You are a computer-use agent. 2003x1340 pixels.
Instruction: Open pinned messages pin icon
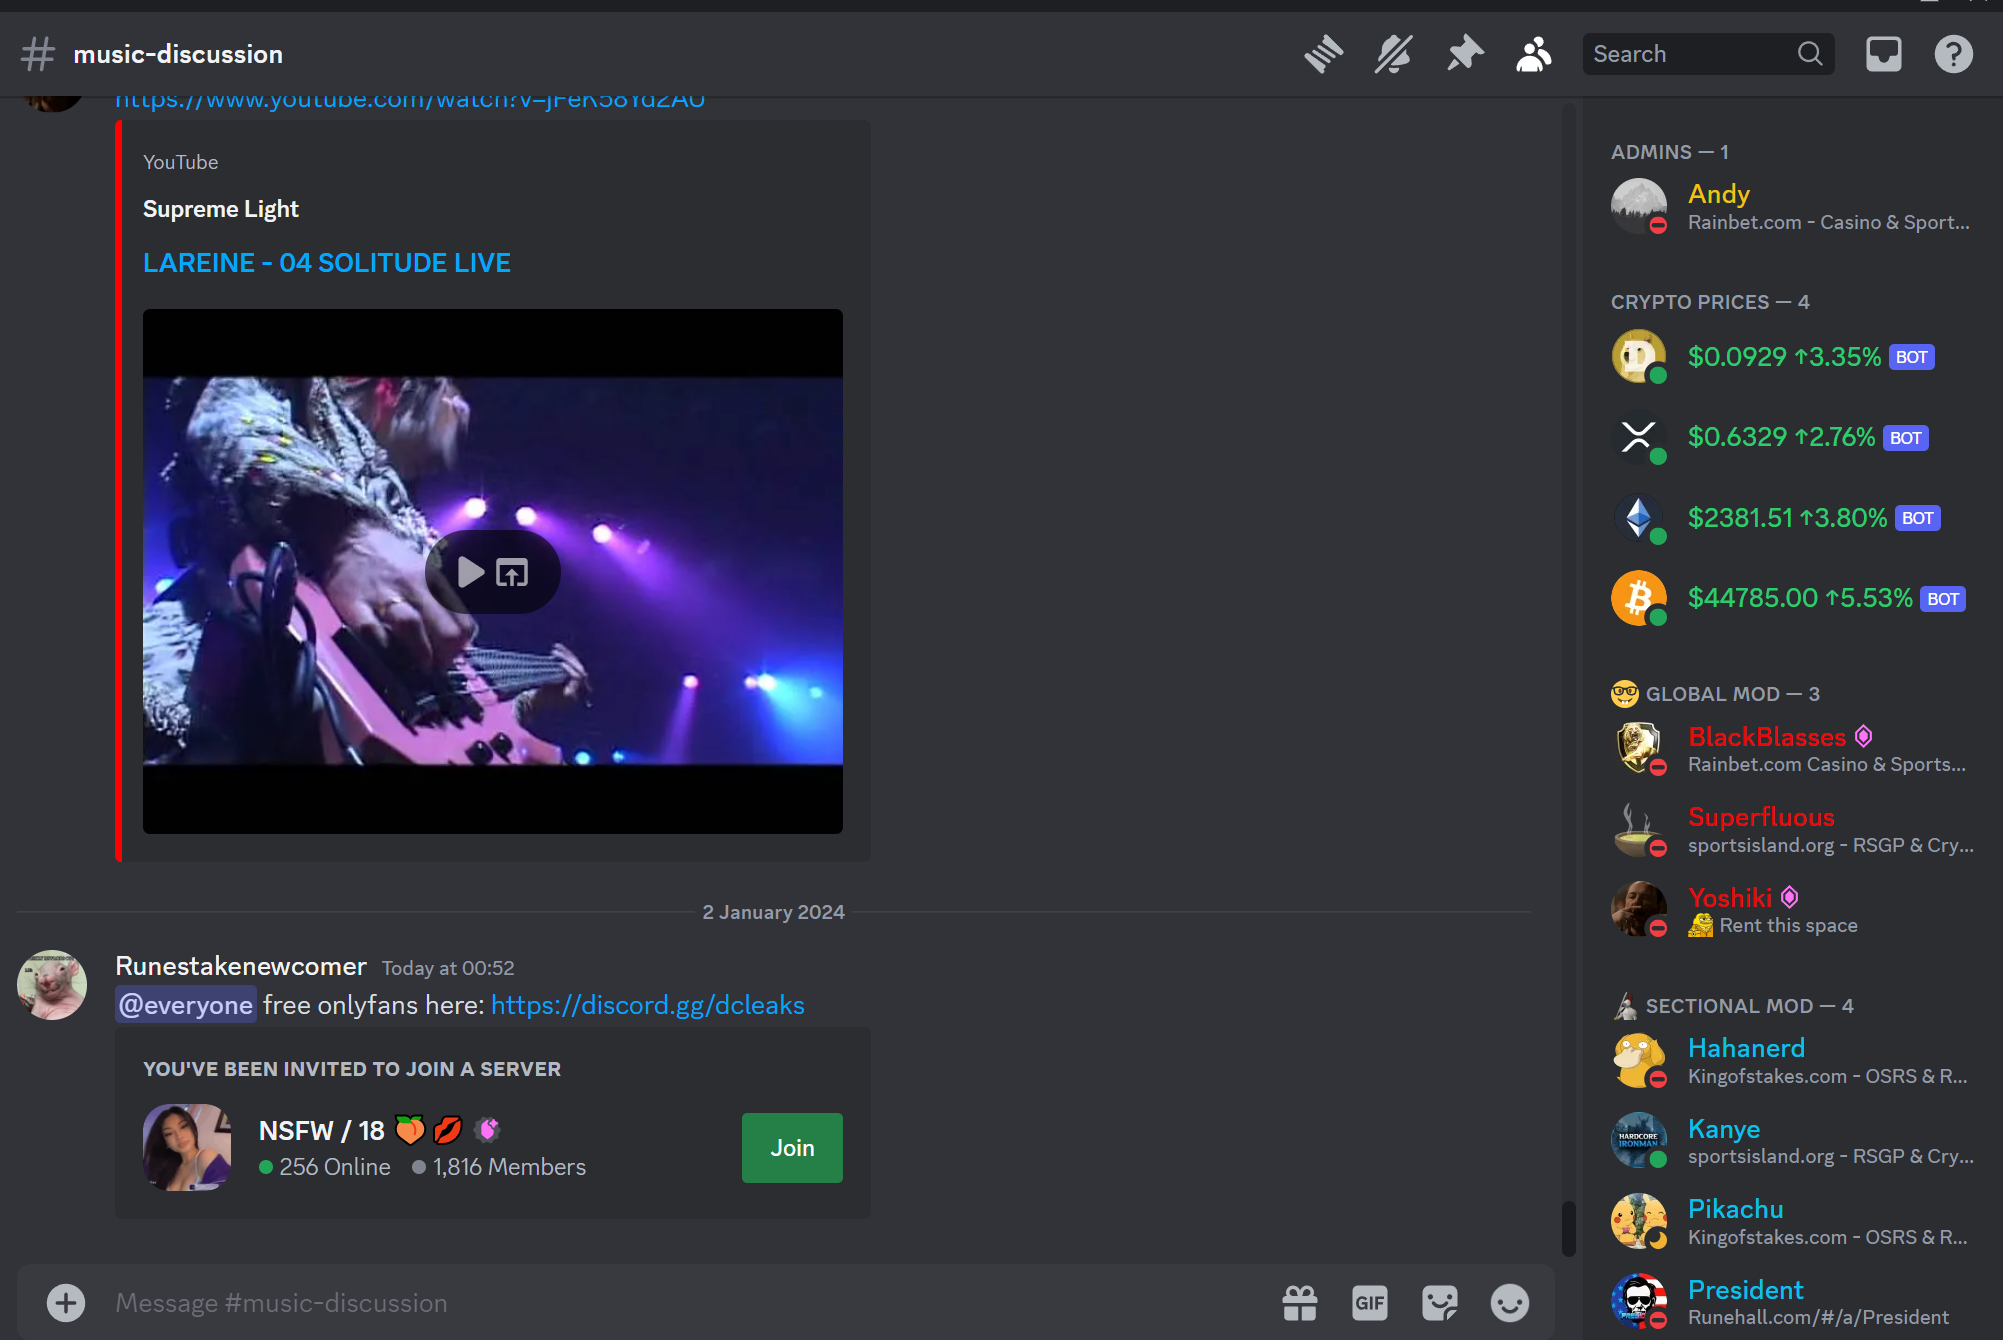[x=1464, y=54]
